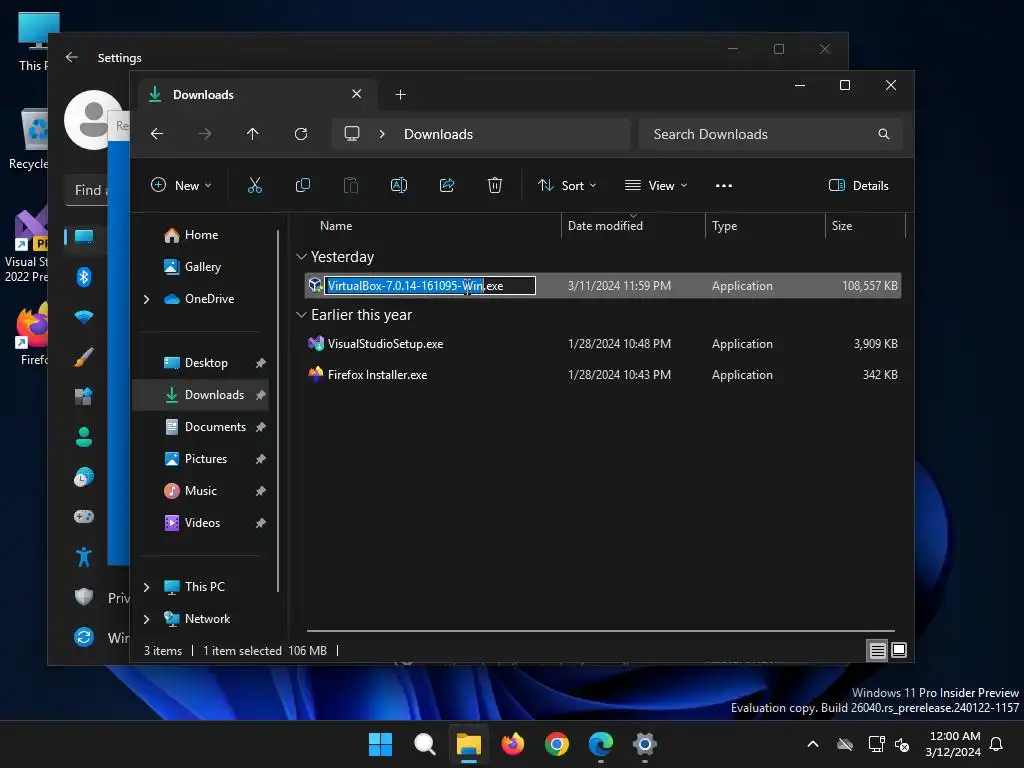Switch to details list view icon
This screenshot has height=768, width=1024.
[877, 650]
